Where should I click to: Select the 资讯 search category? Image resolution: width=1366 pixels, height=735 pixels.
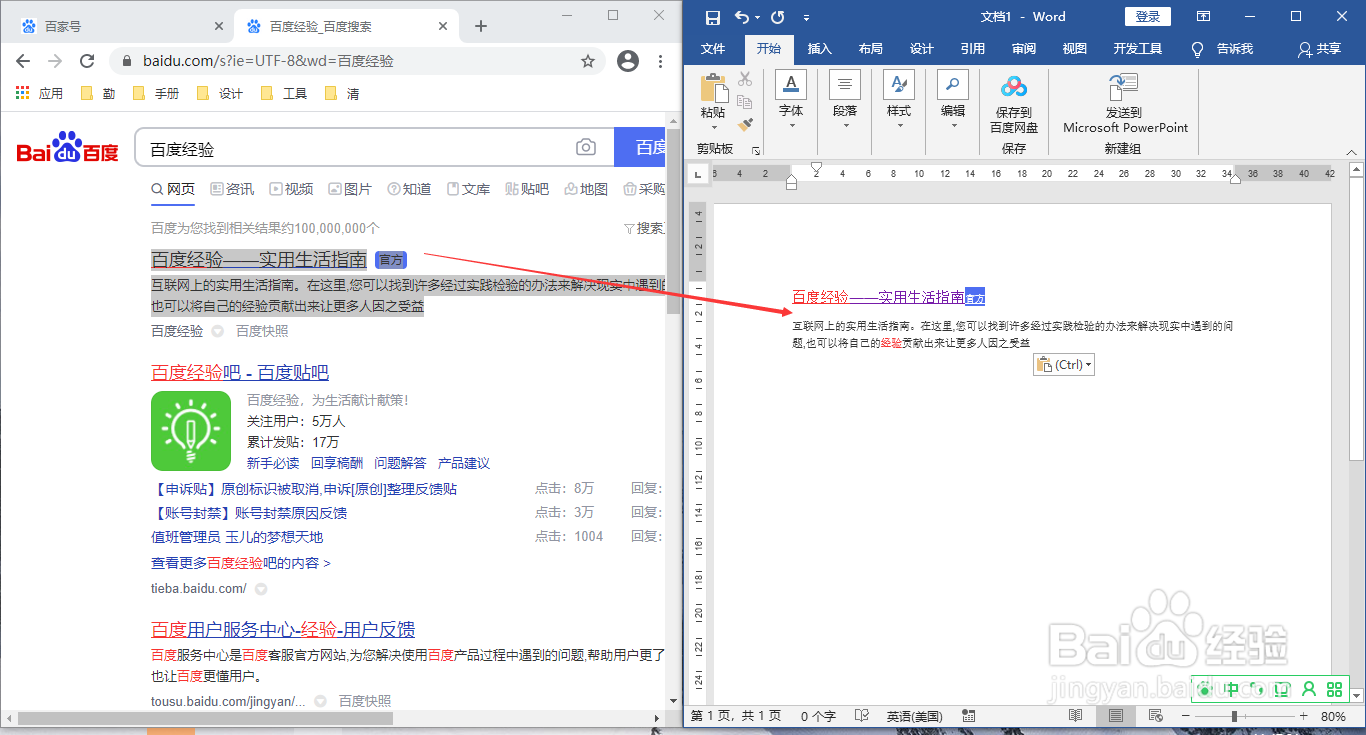pos(232,189)
